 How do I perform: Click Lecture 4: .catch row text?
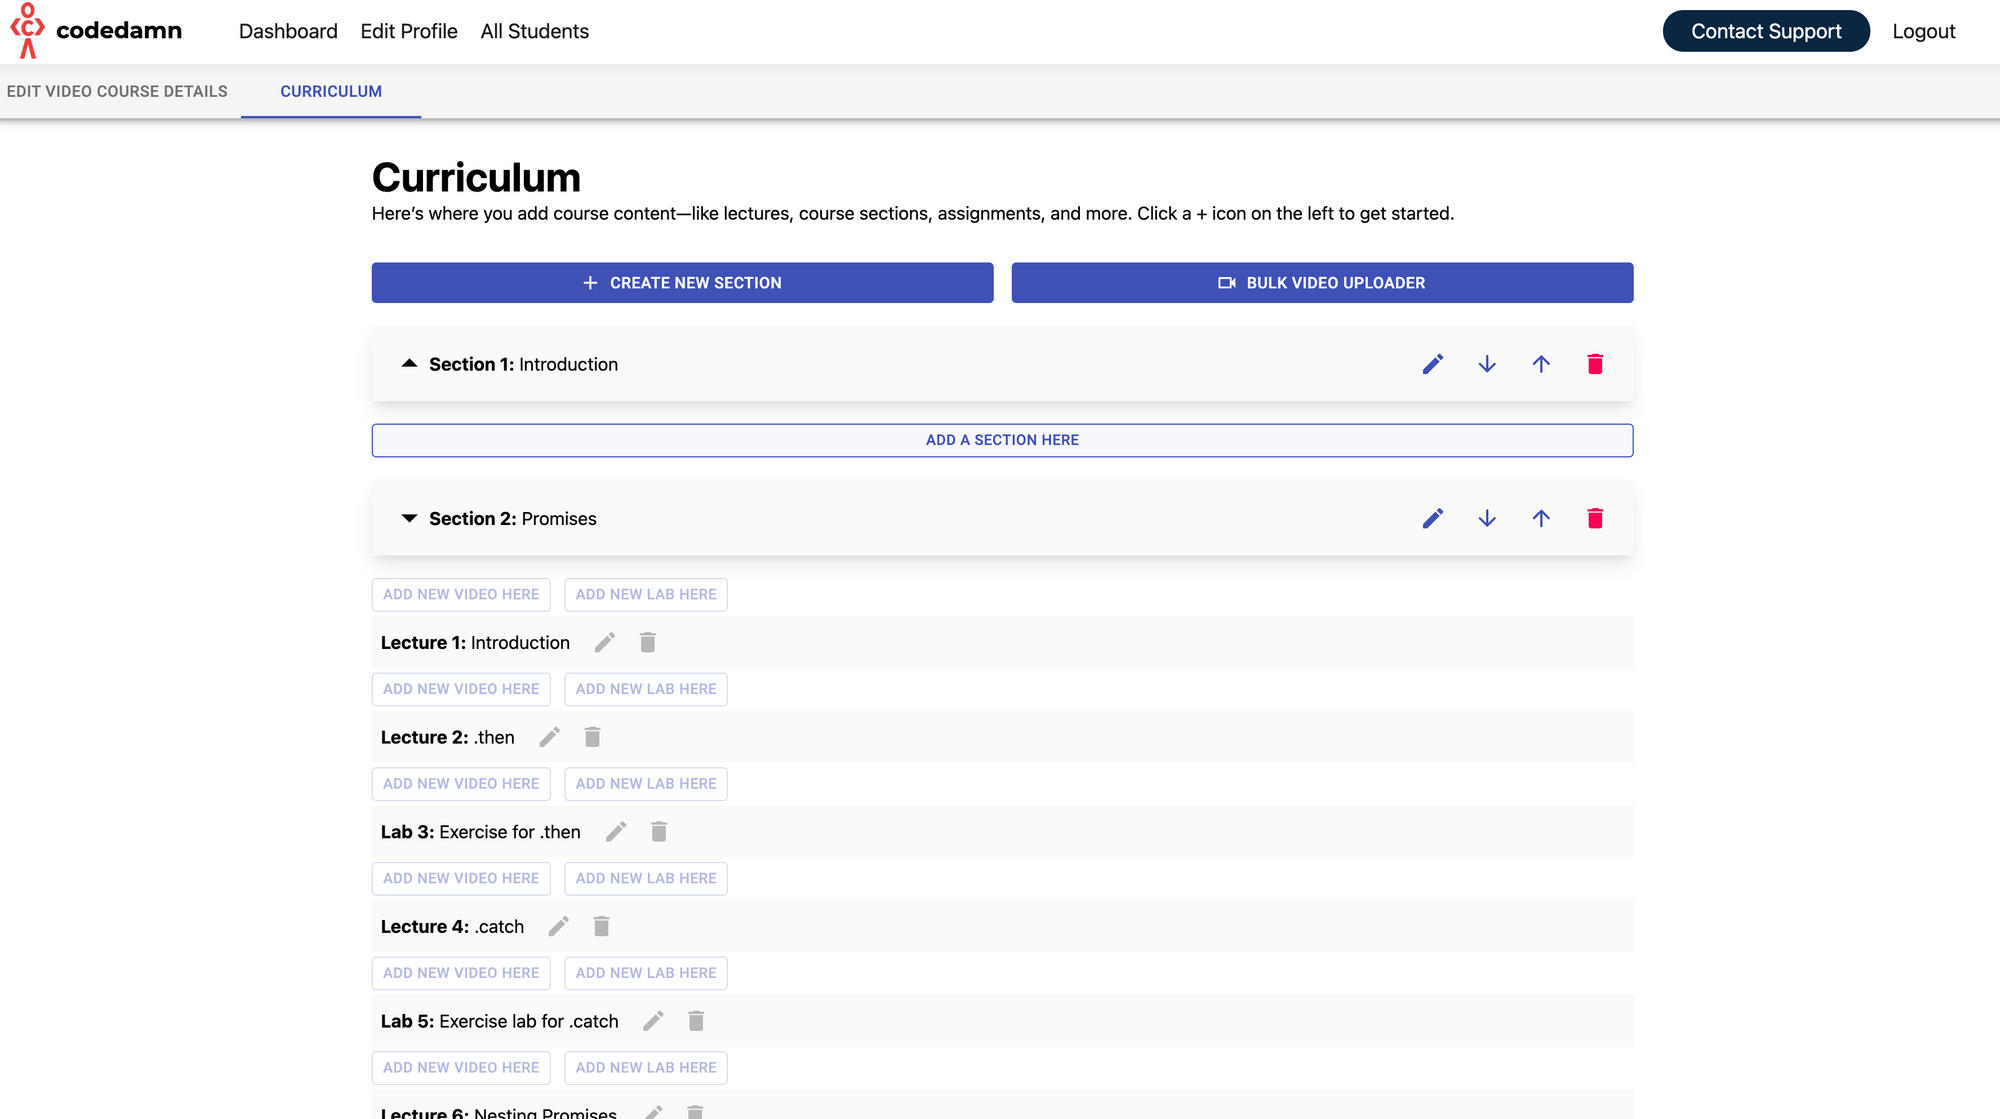click(x=452, y=926)
